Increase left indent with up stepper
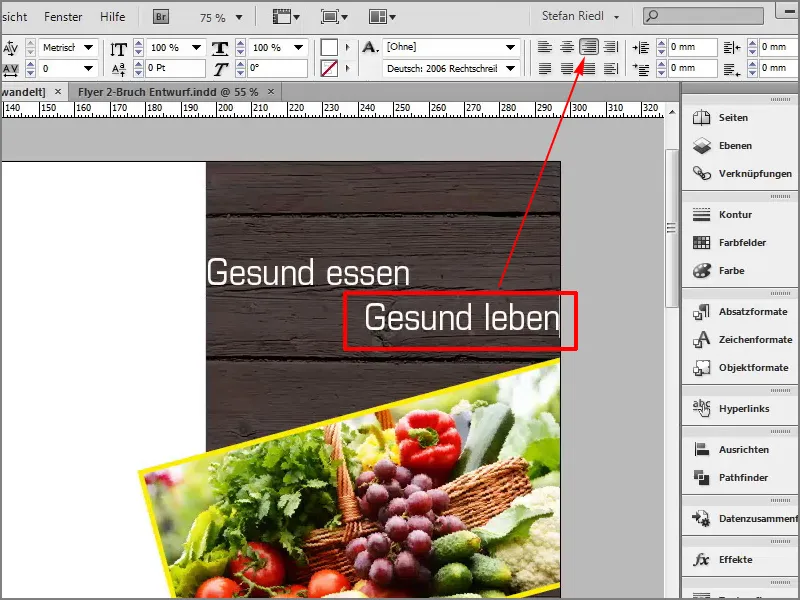 661,43
